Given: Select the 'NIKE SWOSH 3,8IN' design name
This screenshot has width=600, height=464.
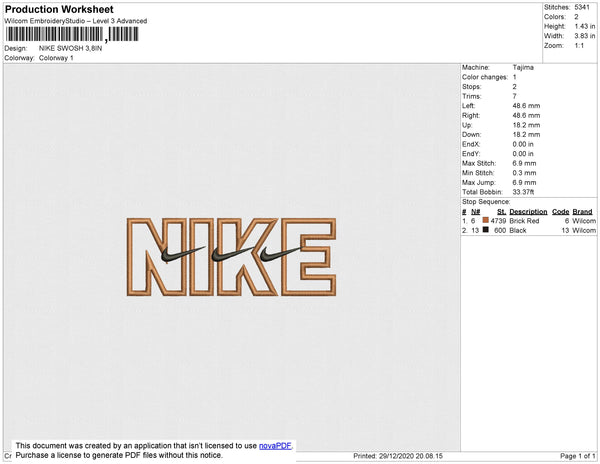Looking at the screenshot, I should click(x=70, y=49).
